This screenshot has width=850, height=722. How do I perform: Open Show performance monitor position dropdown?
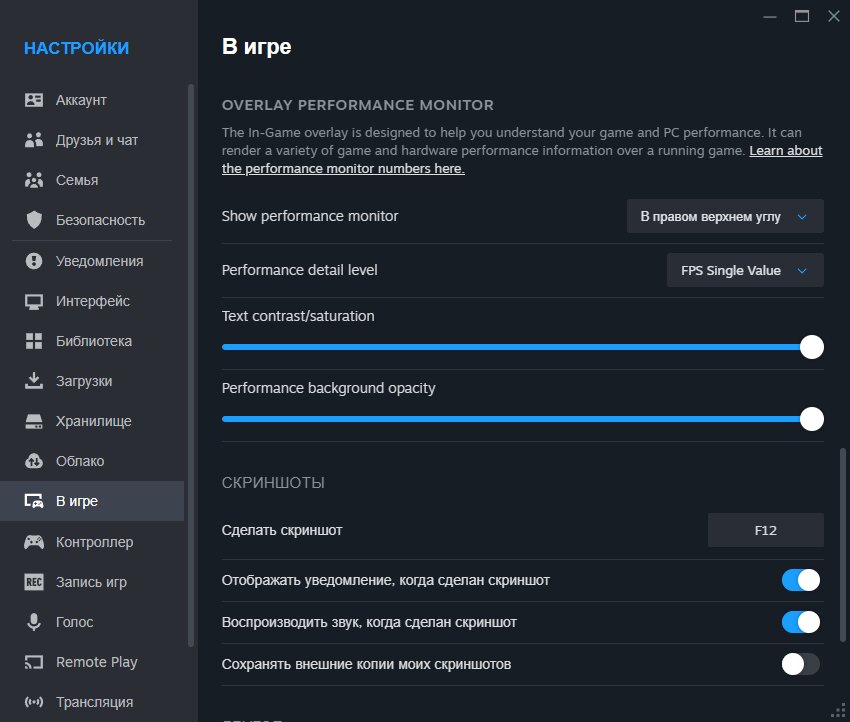[x=724, y=216]
